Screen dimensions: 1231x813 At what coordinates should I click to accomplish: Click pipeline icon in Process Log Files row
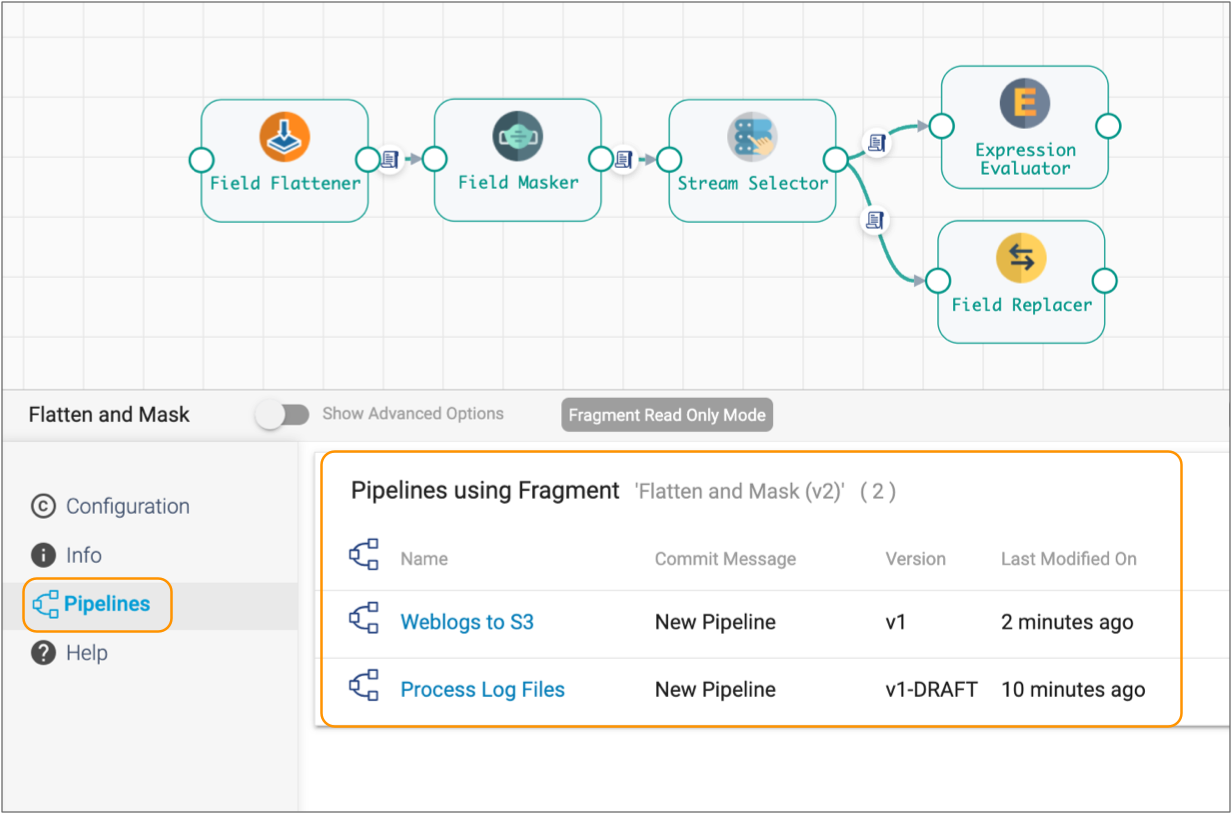point(364,687)
